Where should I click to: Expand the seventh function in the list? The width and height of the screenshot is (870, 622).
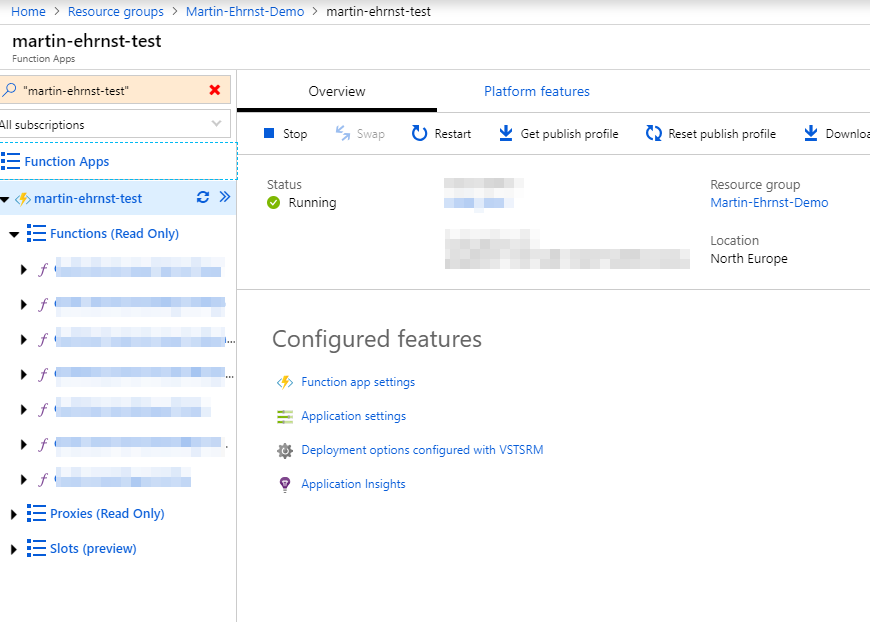23,479
